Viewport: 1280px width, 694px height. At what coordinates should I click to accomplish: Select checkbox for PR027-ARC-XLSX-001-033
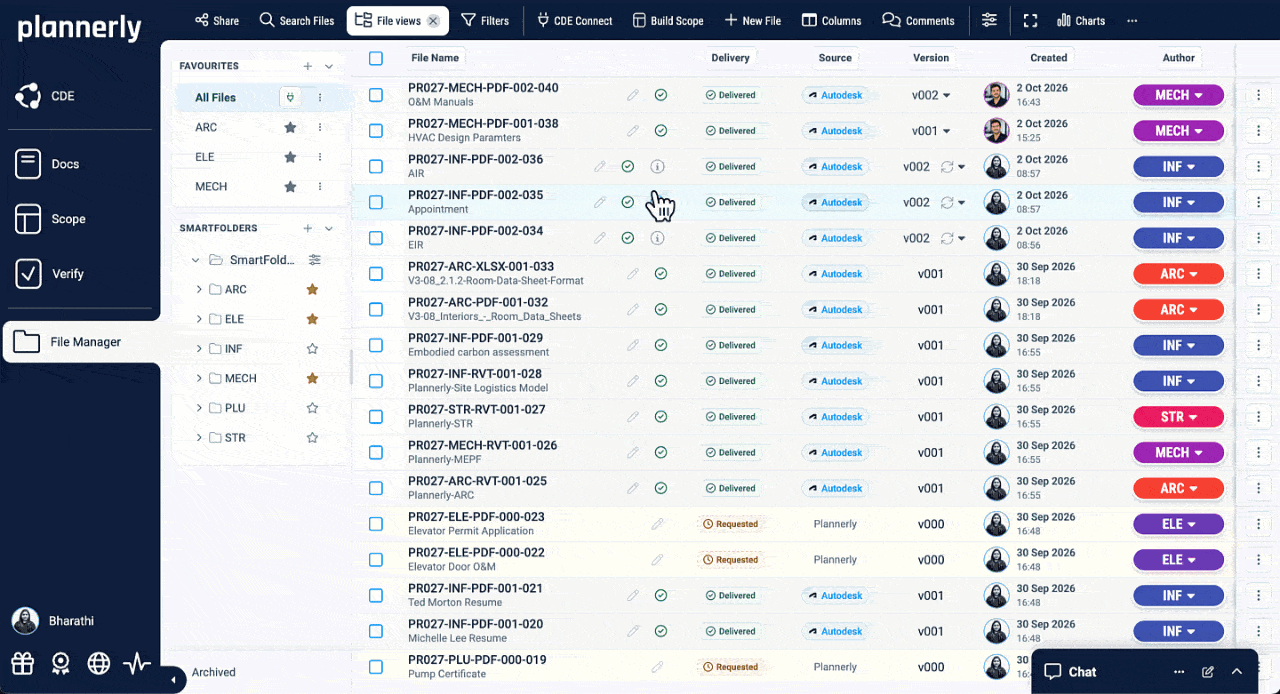[x=376, y=274]
